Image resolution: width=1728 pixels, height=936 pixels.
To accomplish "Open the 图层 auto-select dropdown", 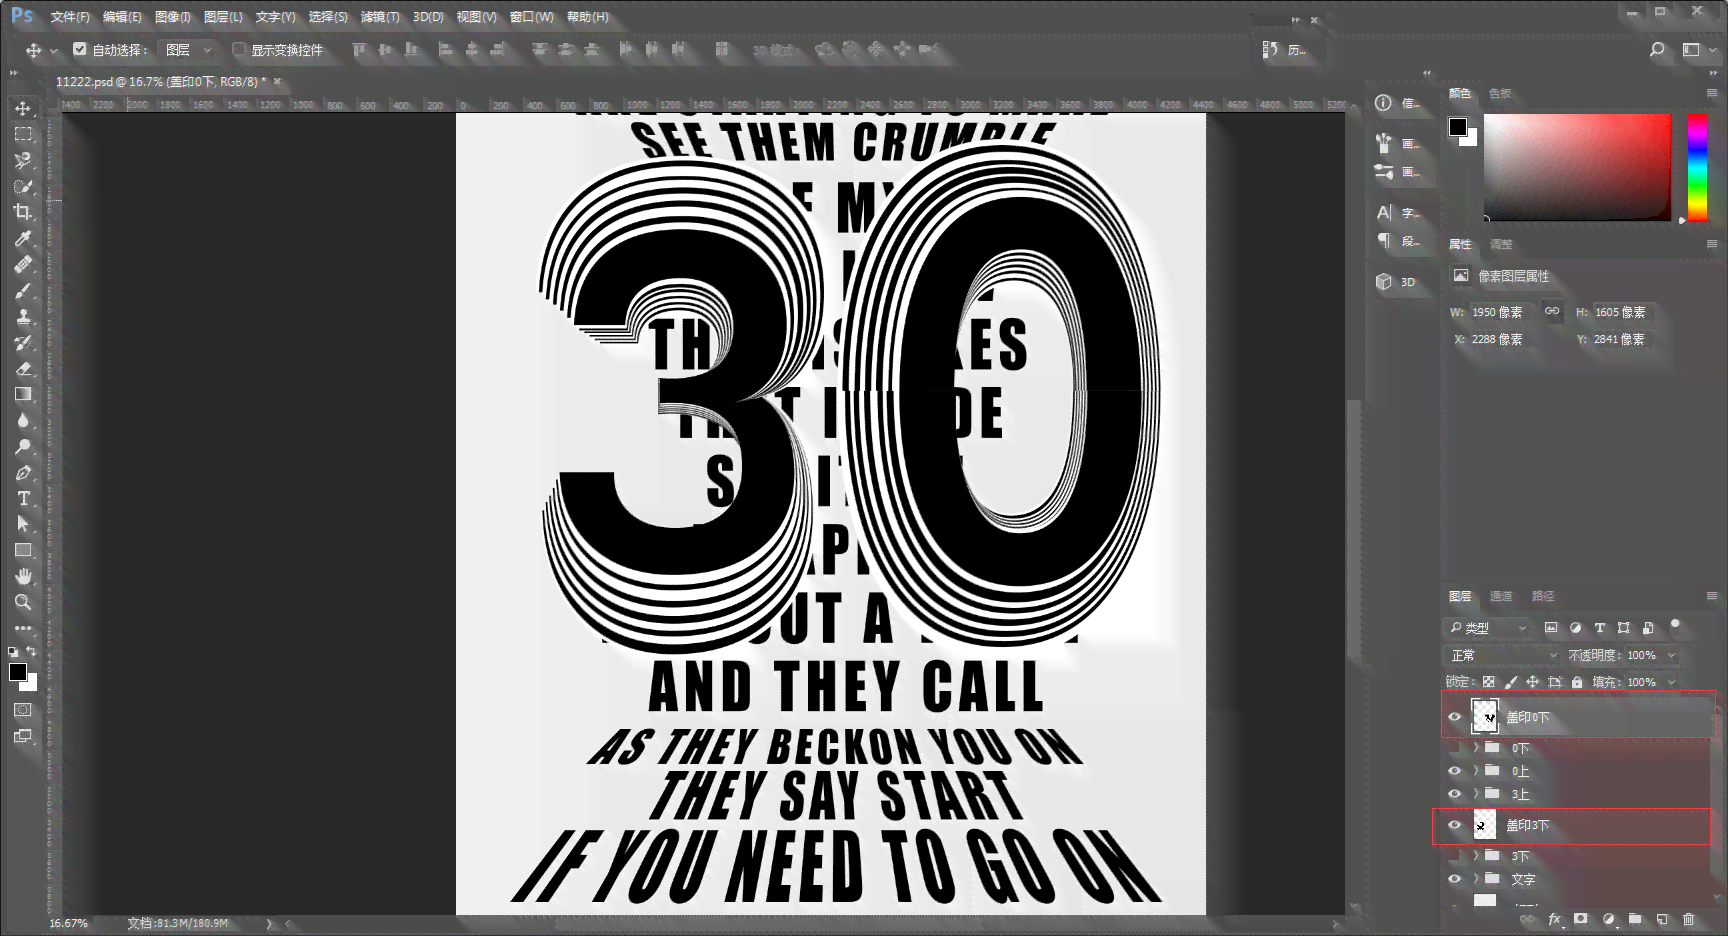I will coord(189,49).
